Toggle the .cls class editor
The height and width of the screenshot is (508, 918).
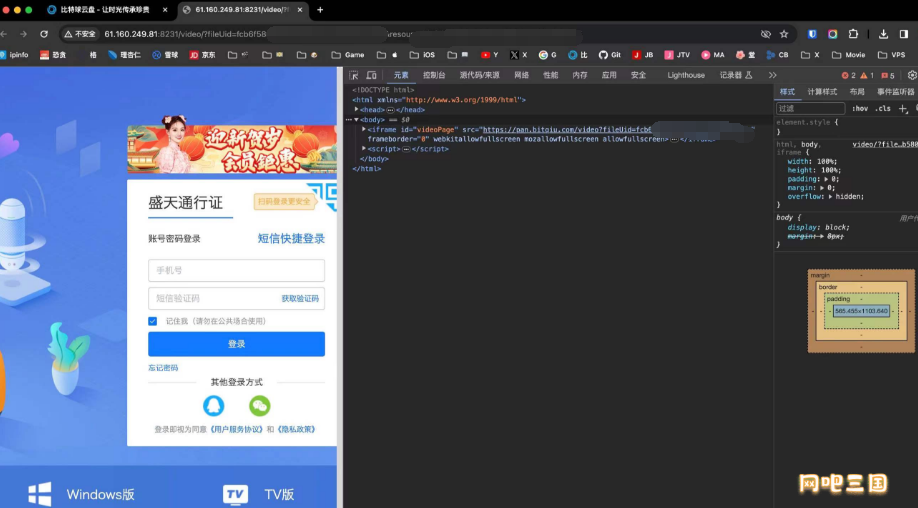click(882, 109)
